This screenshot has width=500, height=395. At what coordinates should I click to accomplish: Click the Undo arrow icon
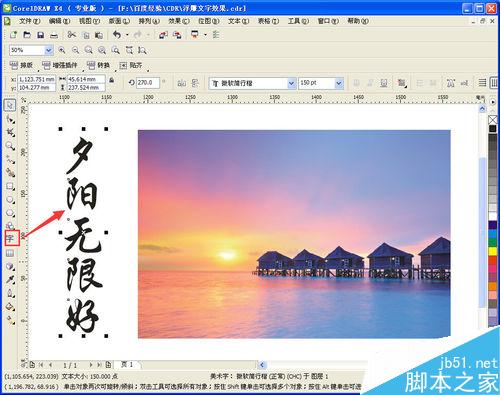tap(117, 35)
